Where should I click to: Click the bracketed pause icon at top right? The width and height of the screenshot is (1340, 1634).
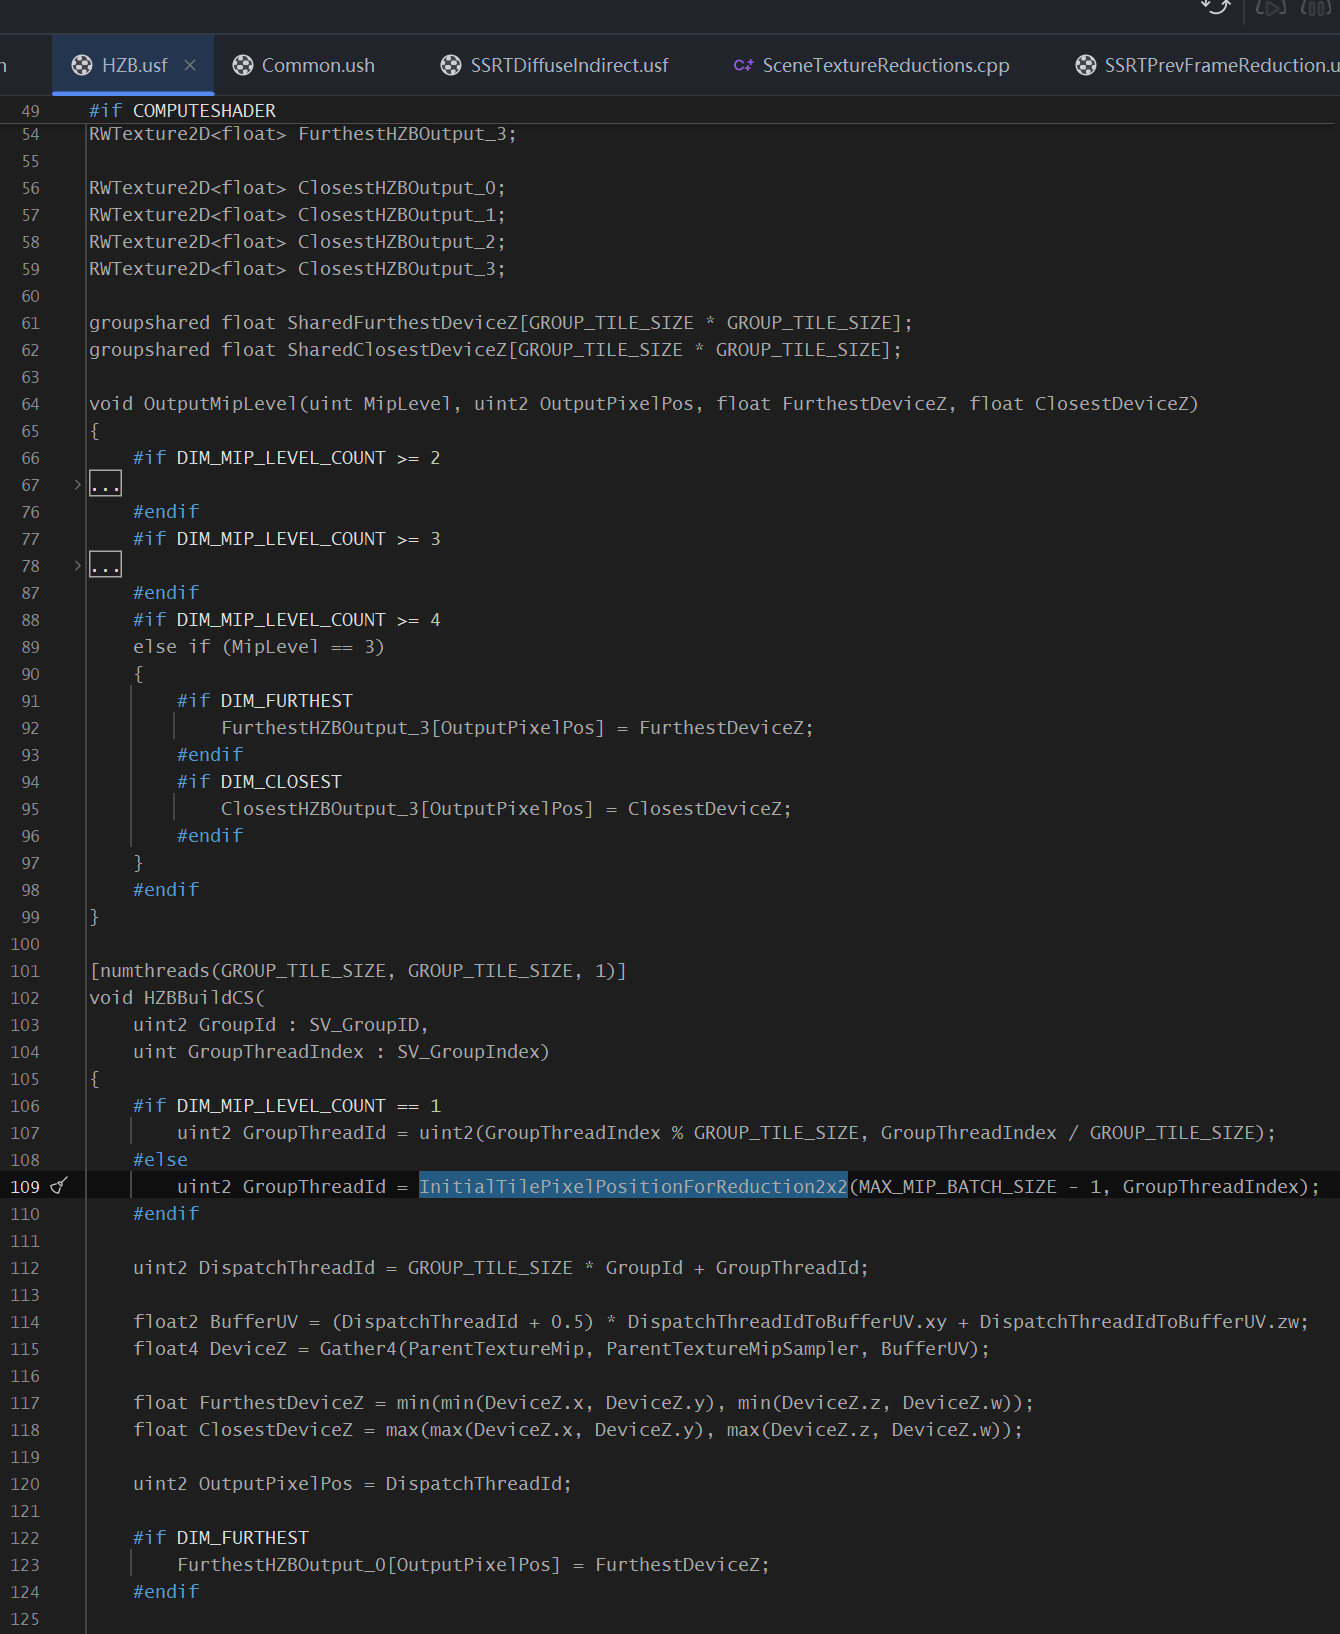pyautogui.click(x=1315, y=8)
